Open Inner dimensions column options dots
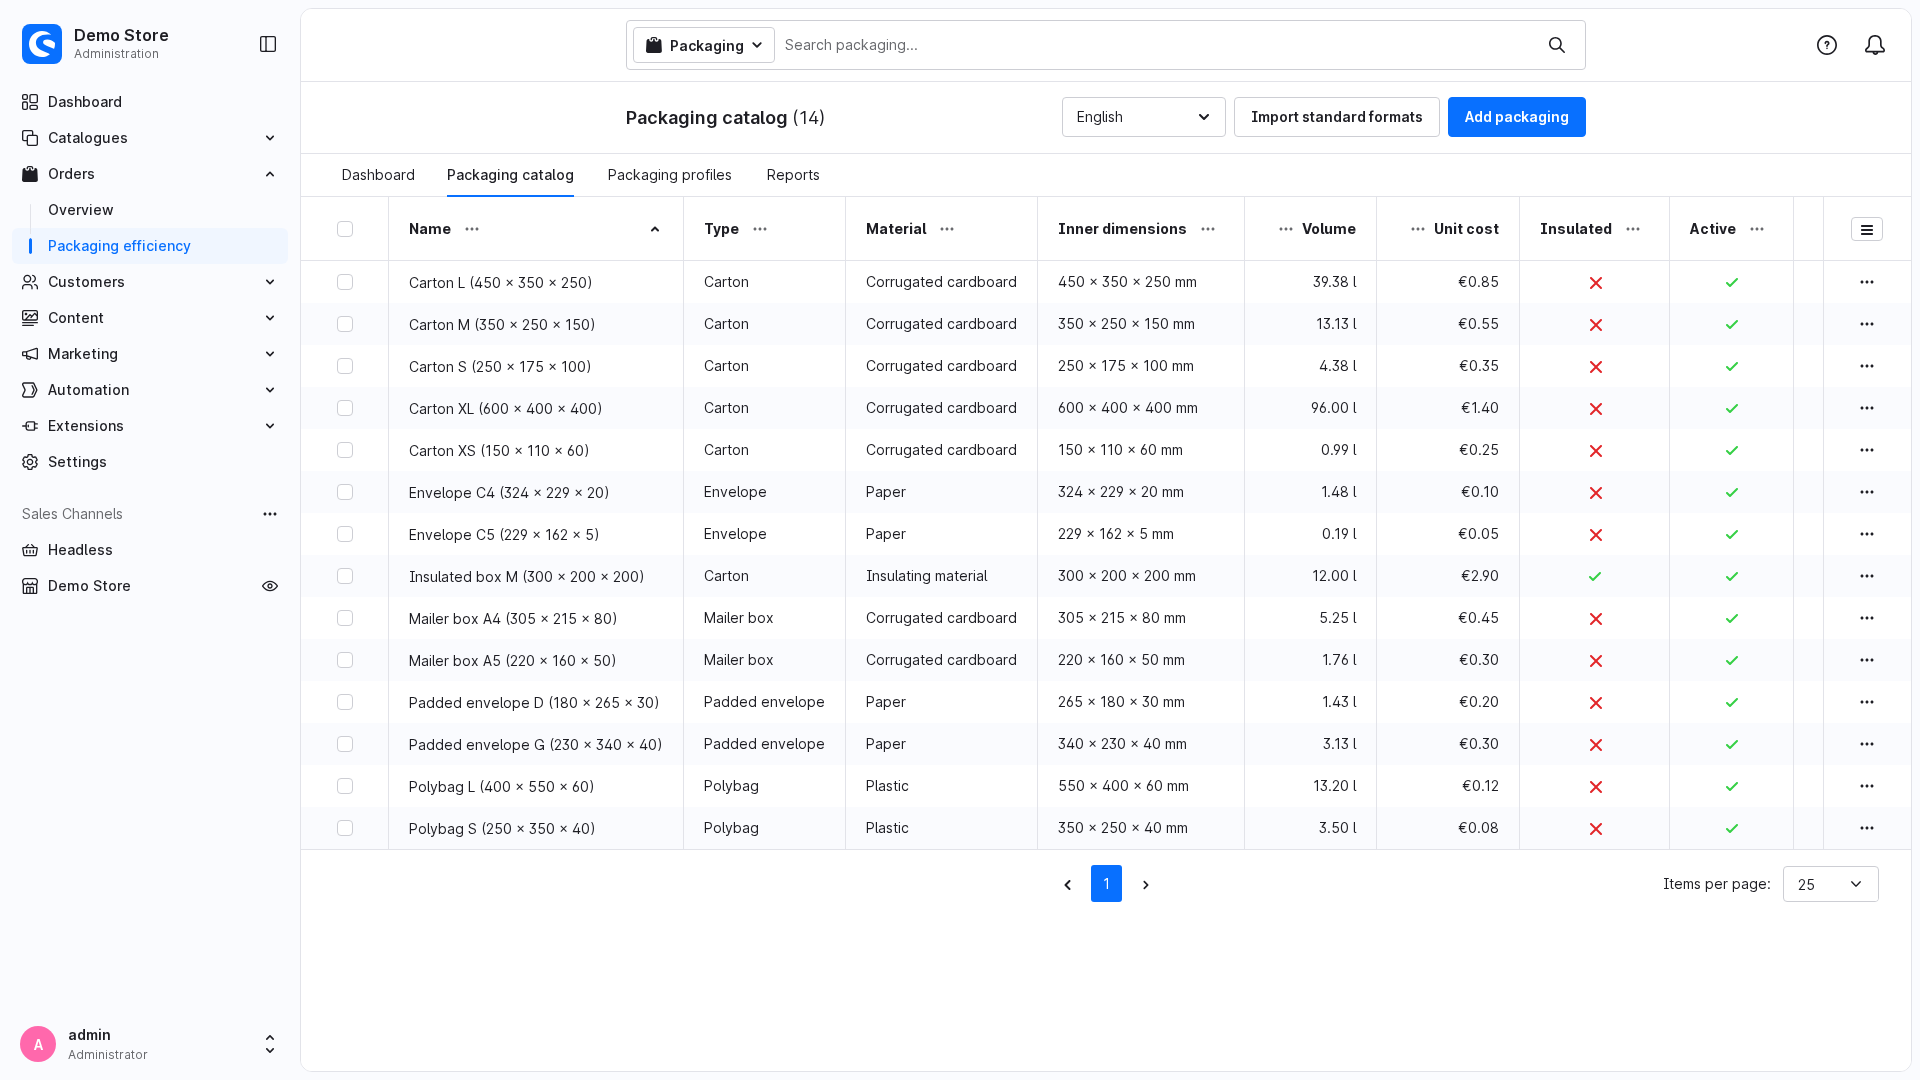The width and height of the screenshot is (1920, 1080). coord(1208,229)
